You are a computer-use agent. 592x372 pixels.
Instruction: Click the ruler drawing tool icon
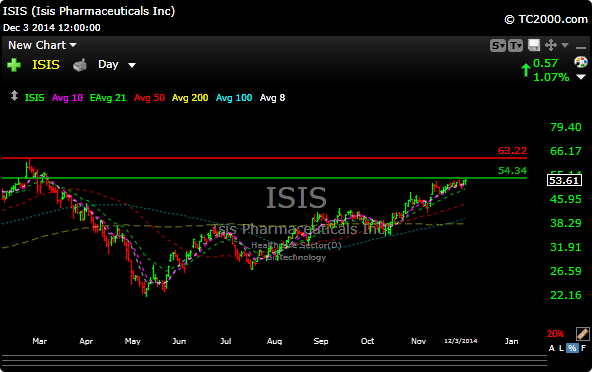click(583, 334)
